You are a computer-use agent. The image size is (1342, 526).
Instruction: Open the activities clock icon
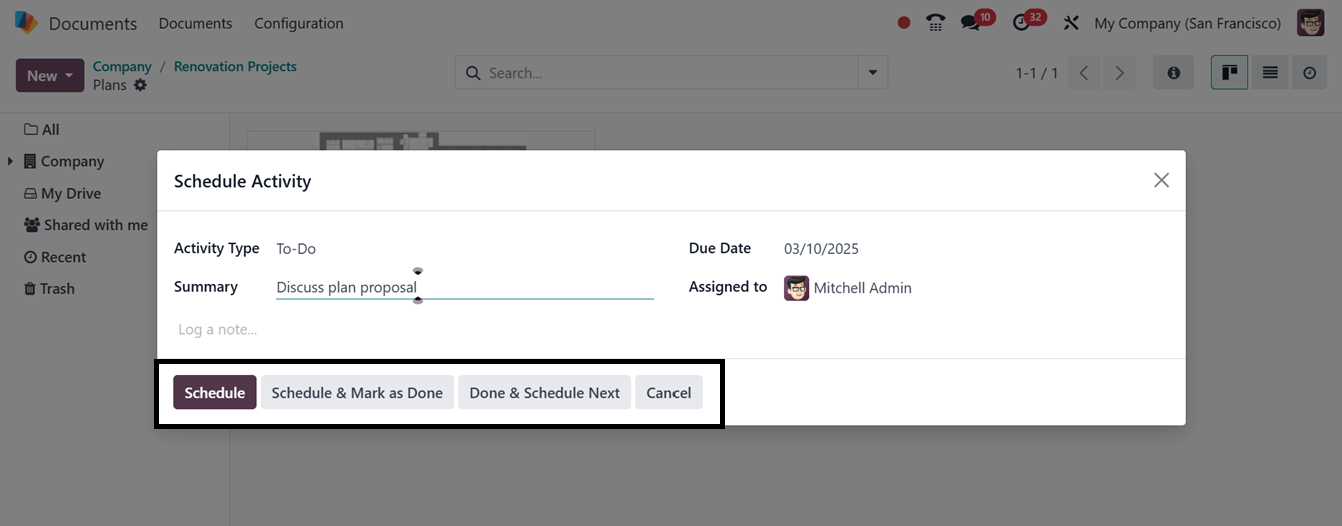tap(1021, 23)
